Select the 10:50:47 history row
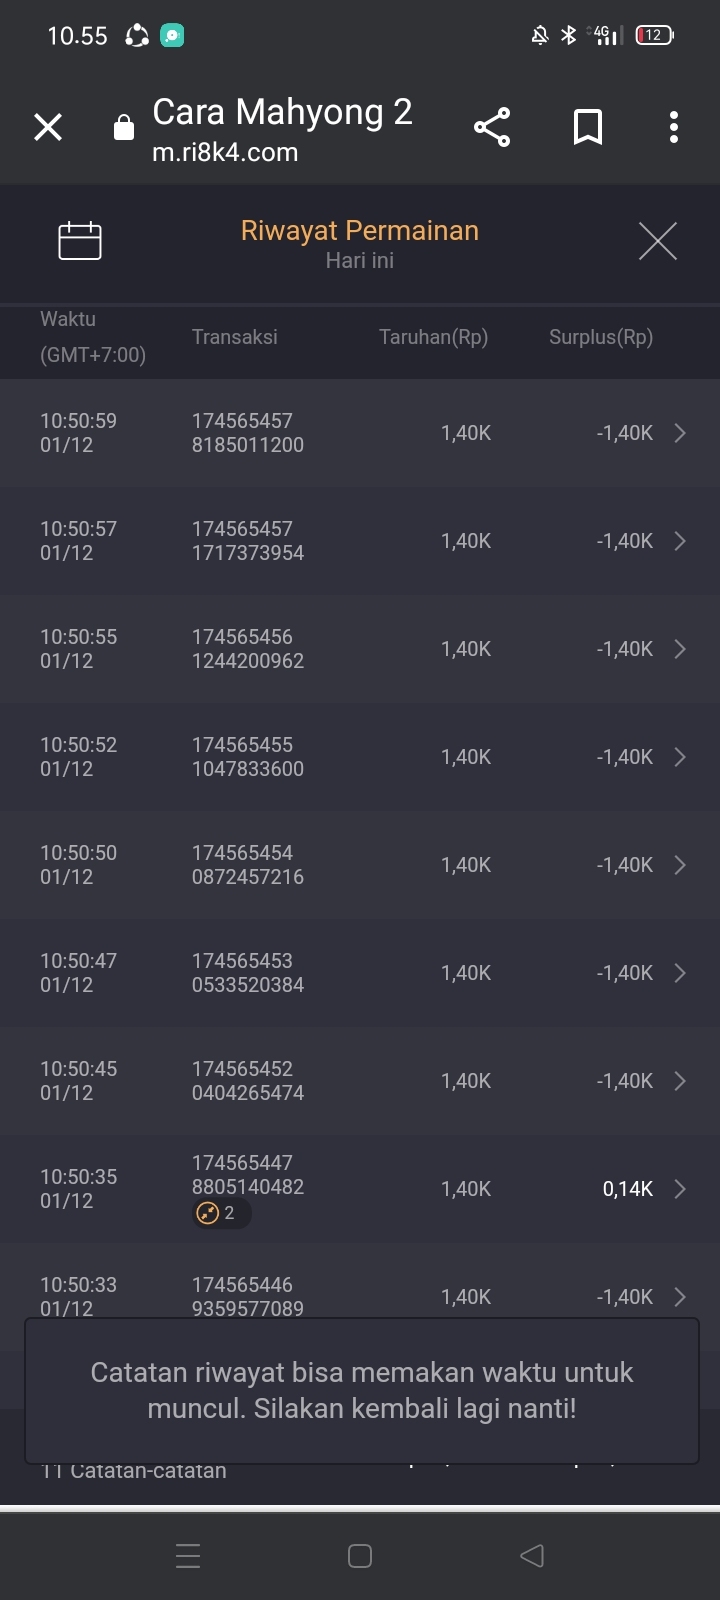This screenshot has width=720, height=1600. [x=360, y=973]
